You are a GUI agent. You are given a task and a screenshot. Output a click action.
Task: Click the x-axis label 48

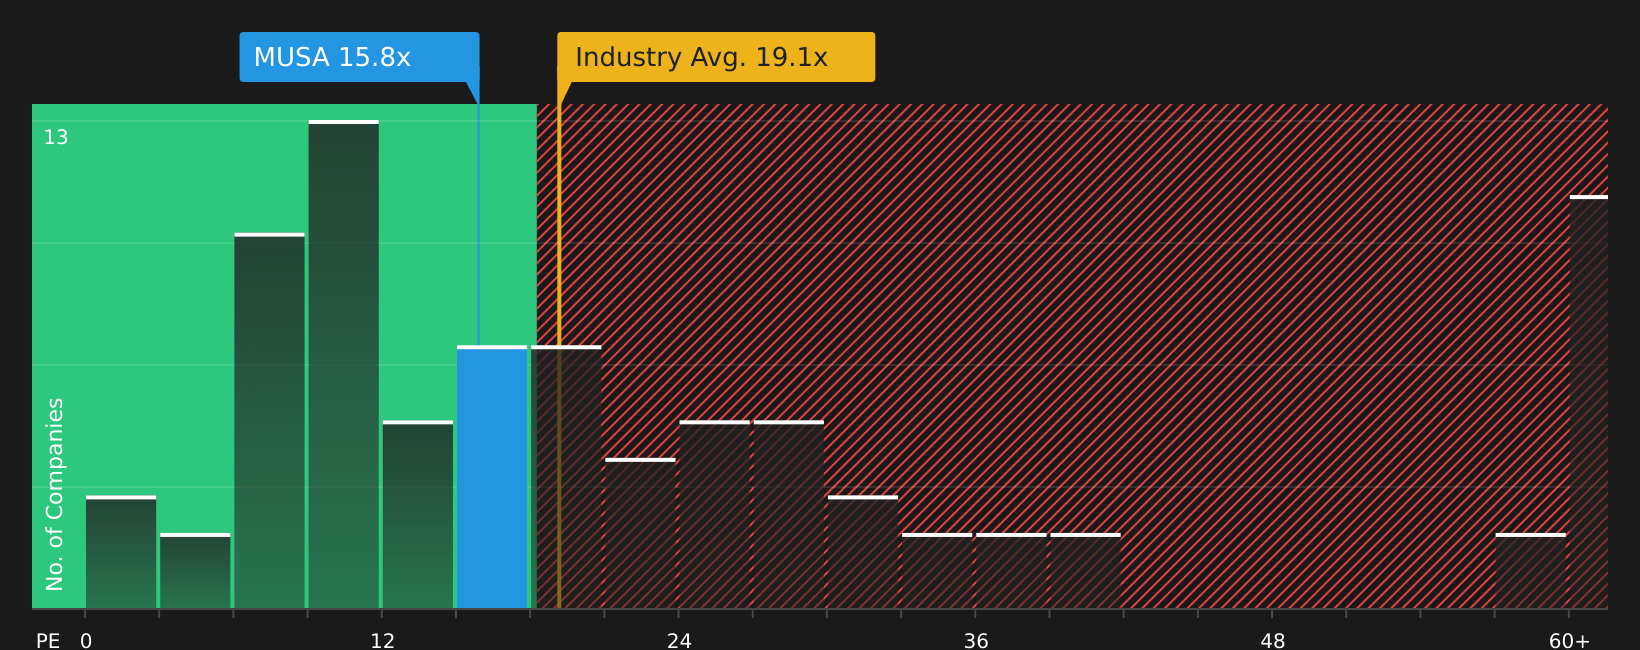(1272, 641)
